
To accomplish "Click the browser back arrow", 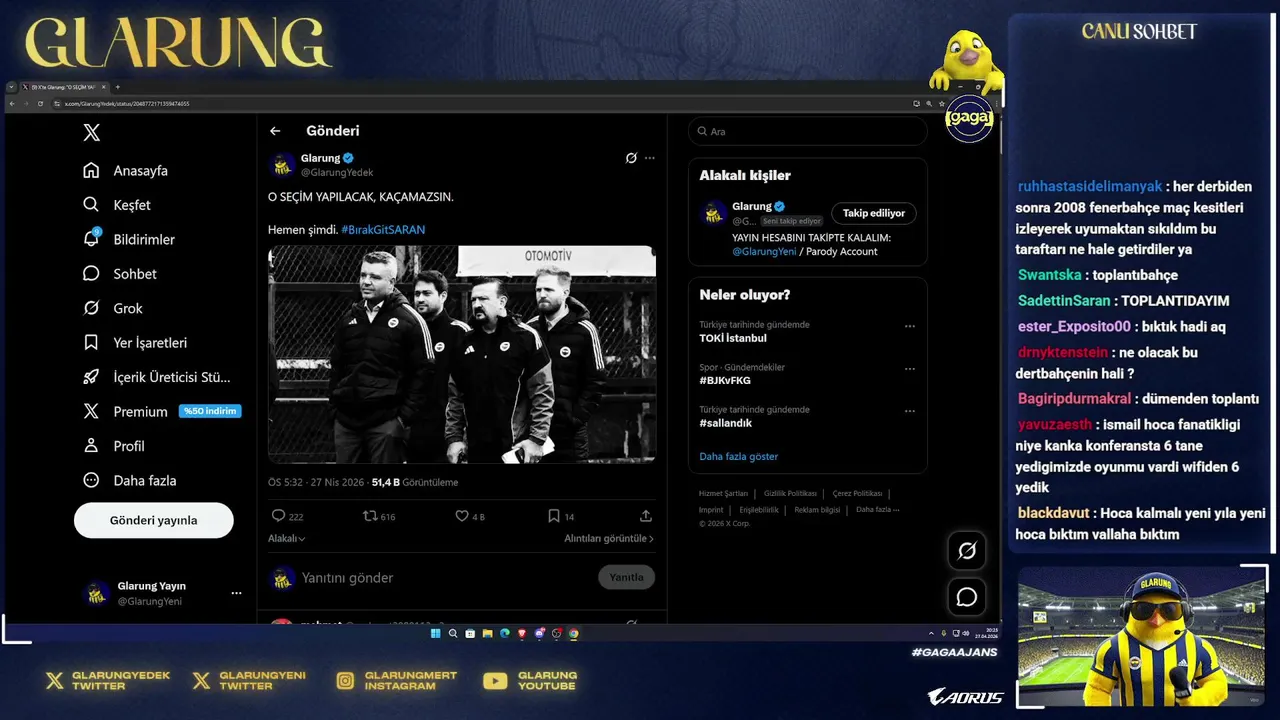I will [12, 103].
